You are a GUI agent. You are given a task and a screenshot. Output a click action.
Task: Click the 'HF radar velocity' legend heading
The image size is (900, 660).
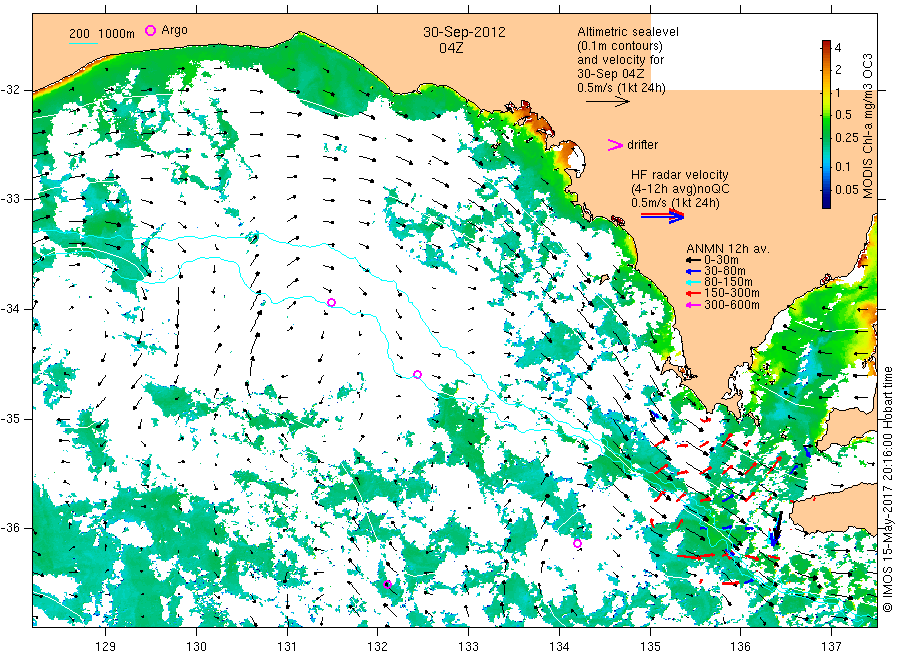click(680, 175)
